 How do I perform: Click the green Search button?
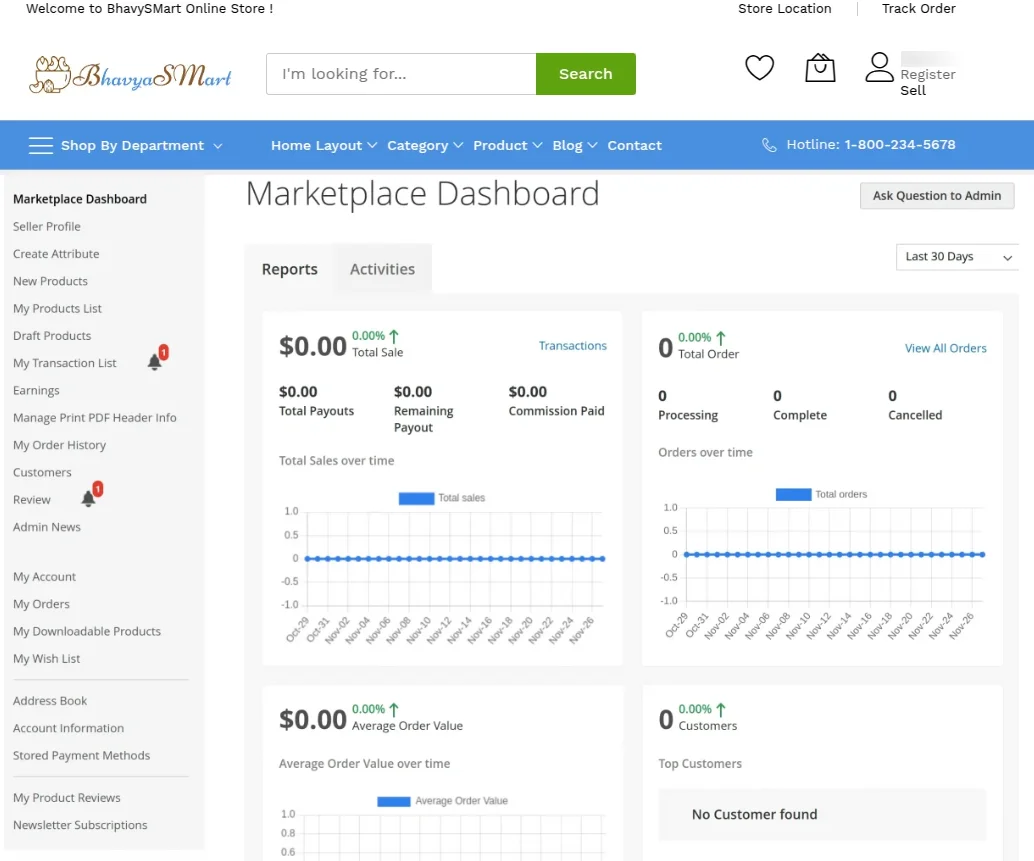point(585,73)
